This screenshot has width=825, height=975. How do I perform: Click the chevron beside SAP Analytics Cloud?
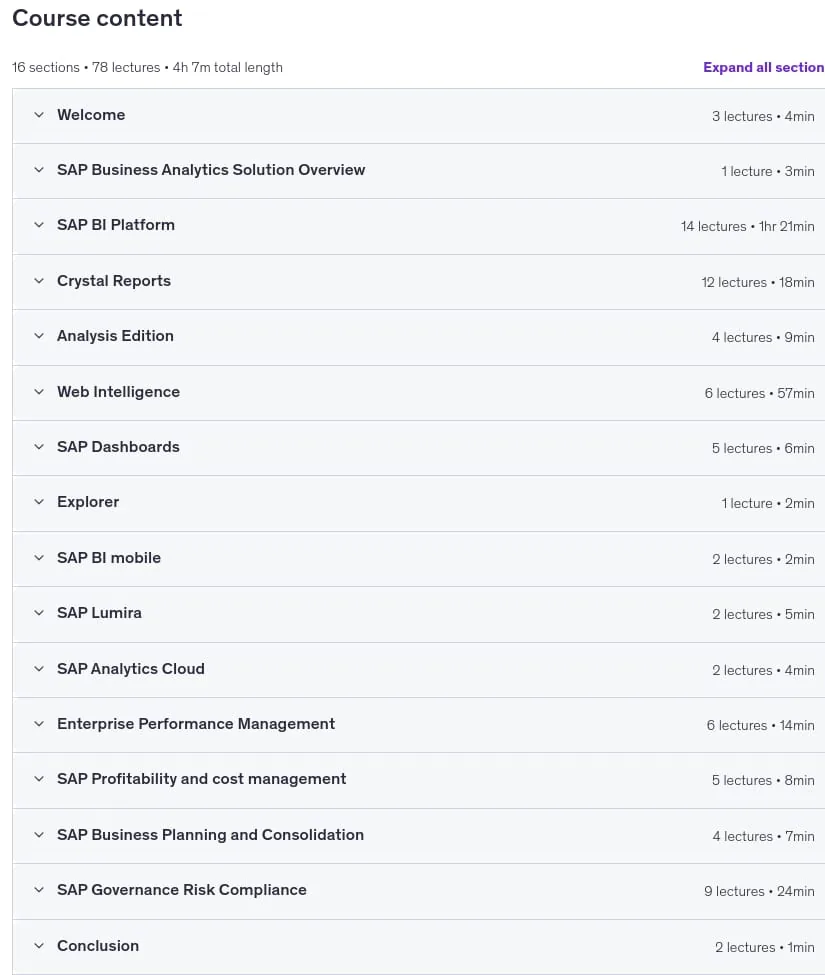point(39,669)
